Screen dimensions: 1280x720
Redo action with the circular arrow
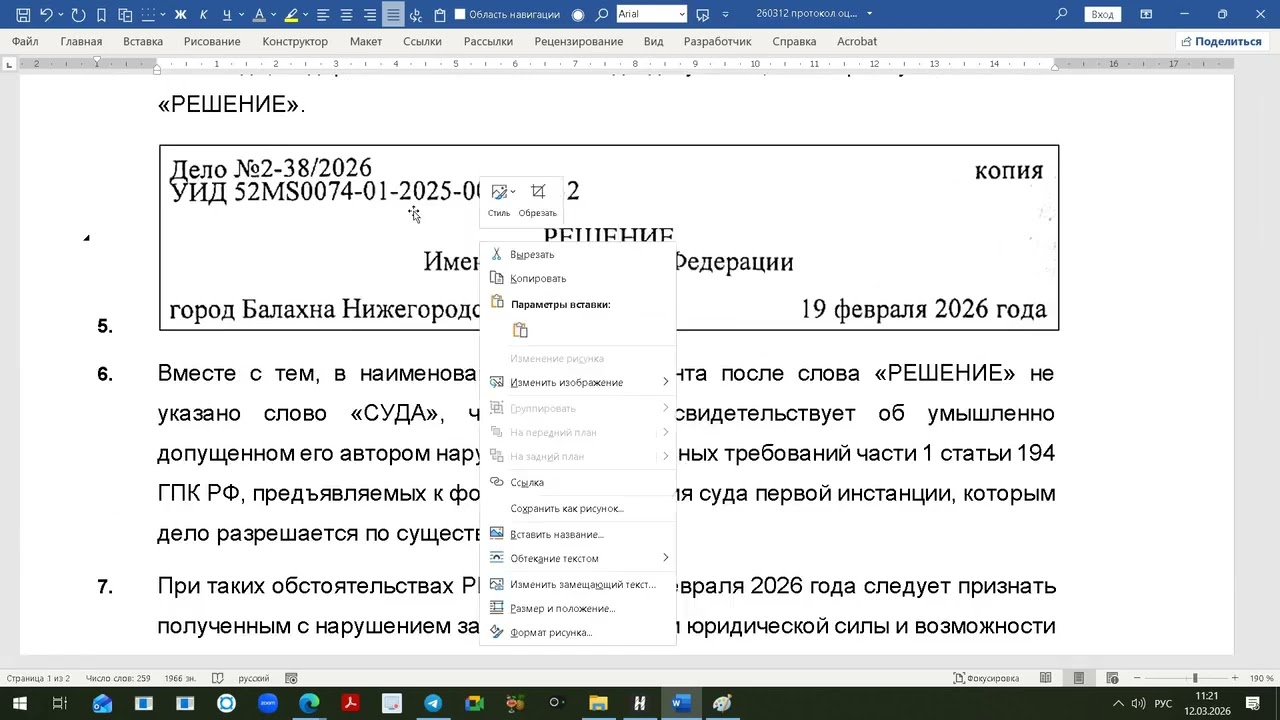[x=79, y=15]
